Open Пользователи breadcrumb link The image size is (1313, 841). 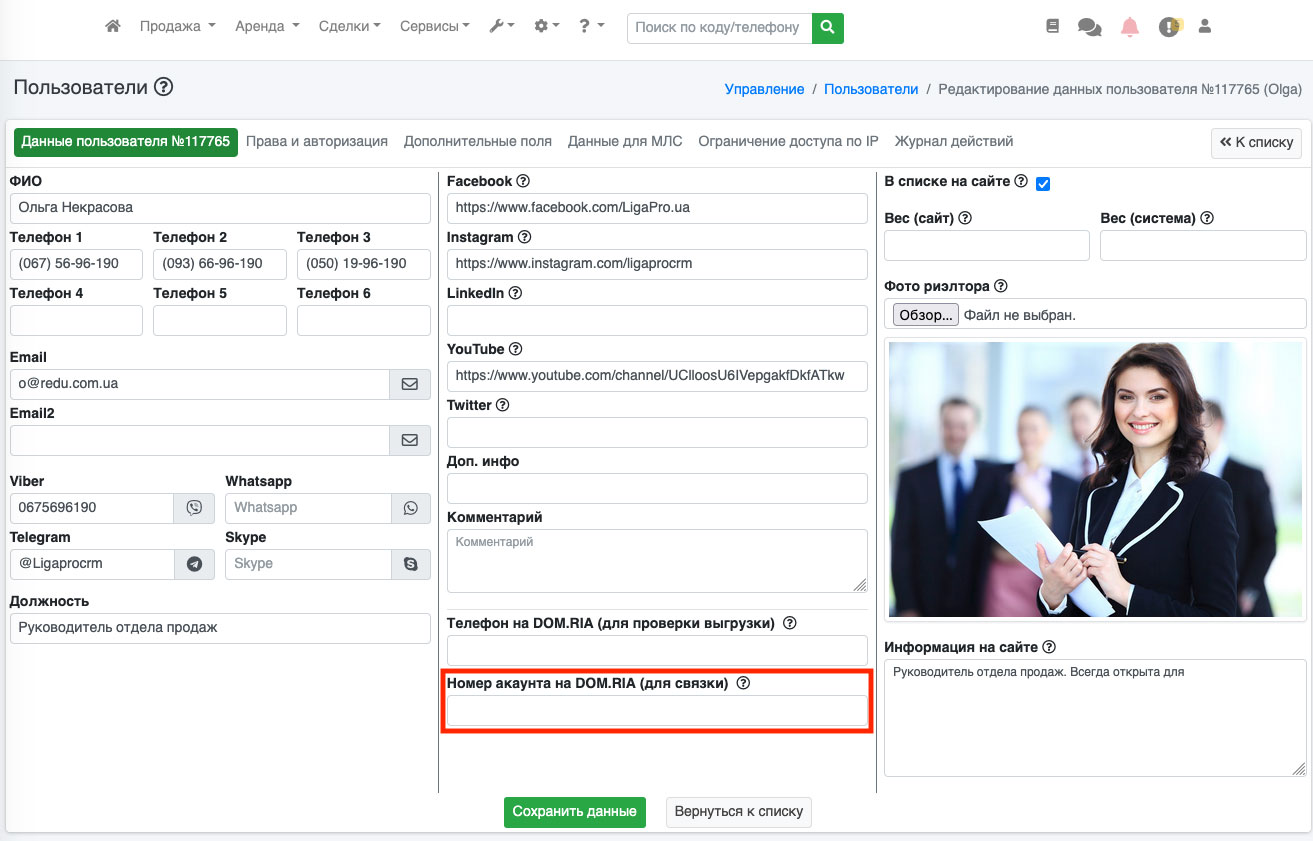click(x=871, y=89)
